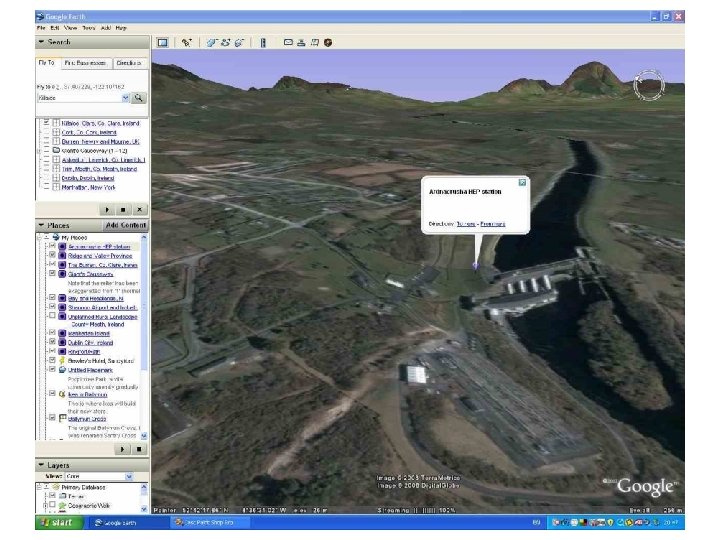Toggle the Terrain layer checkbox
720x540 pixels.
pyautogui.click(x=52, y=495)
